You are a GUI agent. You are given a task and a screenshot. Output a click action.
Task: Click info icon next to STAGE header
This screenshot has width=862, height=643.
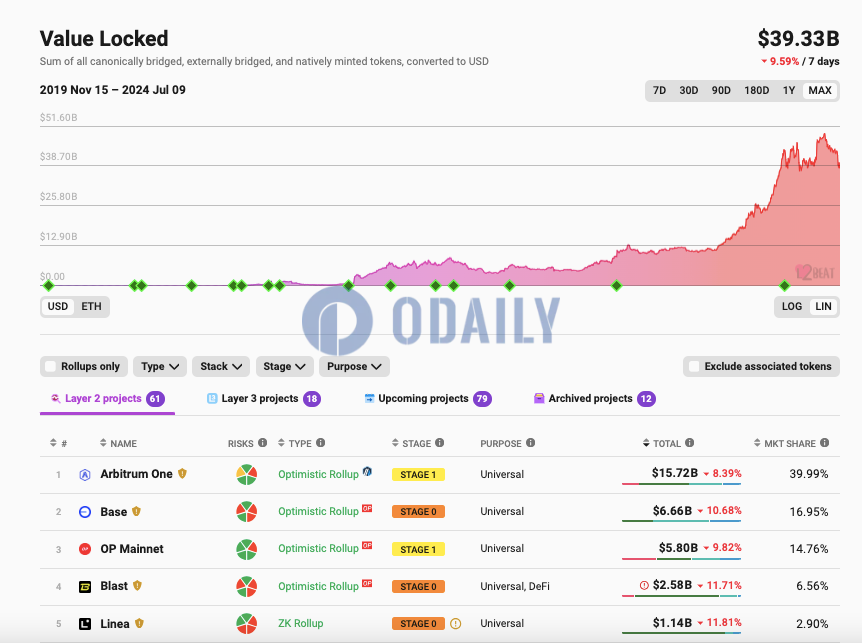440,442
